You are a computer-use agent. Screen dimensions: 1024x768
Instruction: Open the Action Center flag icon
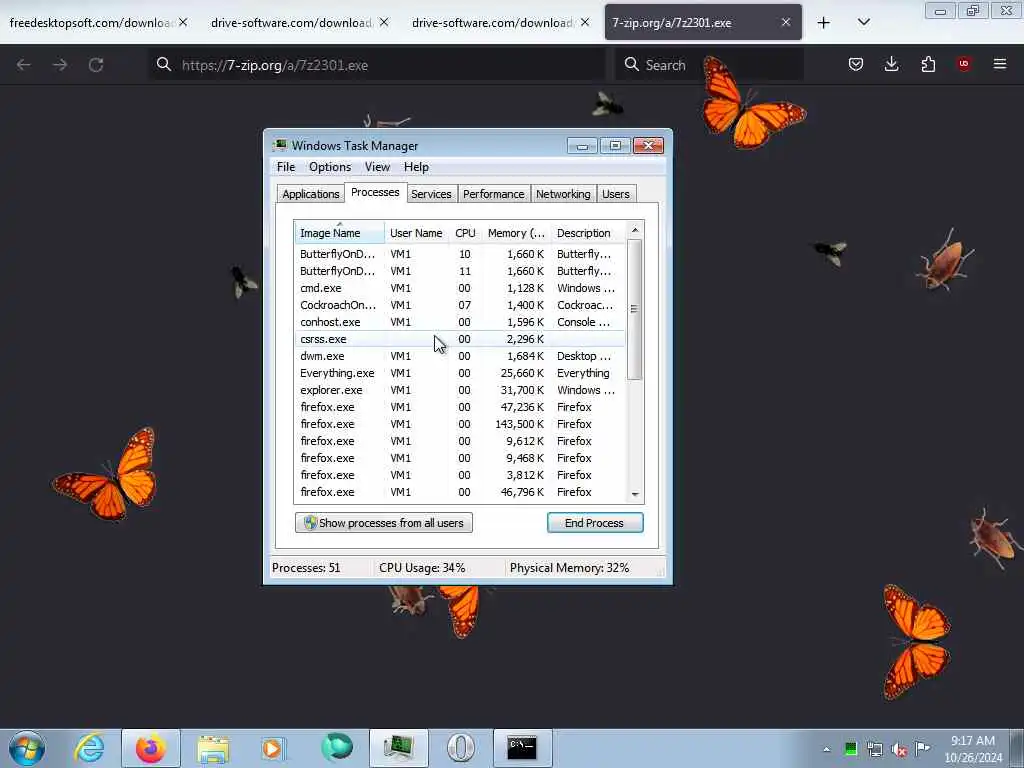pyautogui.click(x=923, y=748)
